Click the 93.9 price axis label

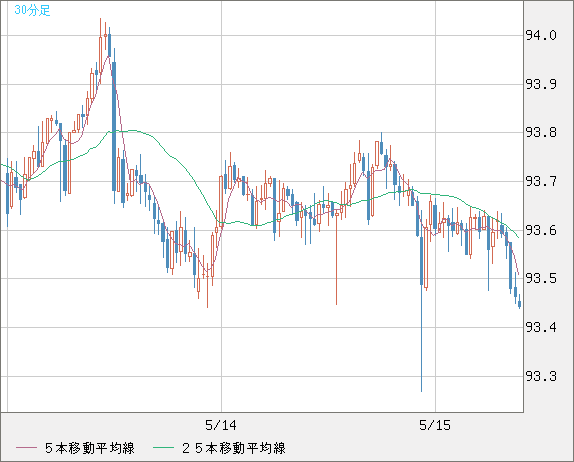click(541, 84)
